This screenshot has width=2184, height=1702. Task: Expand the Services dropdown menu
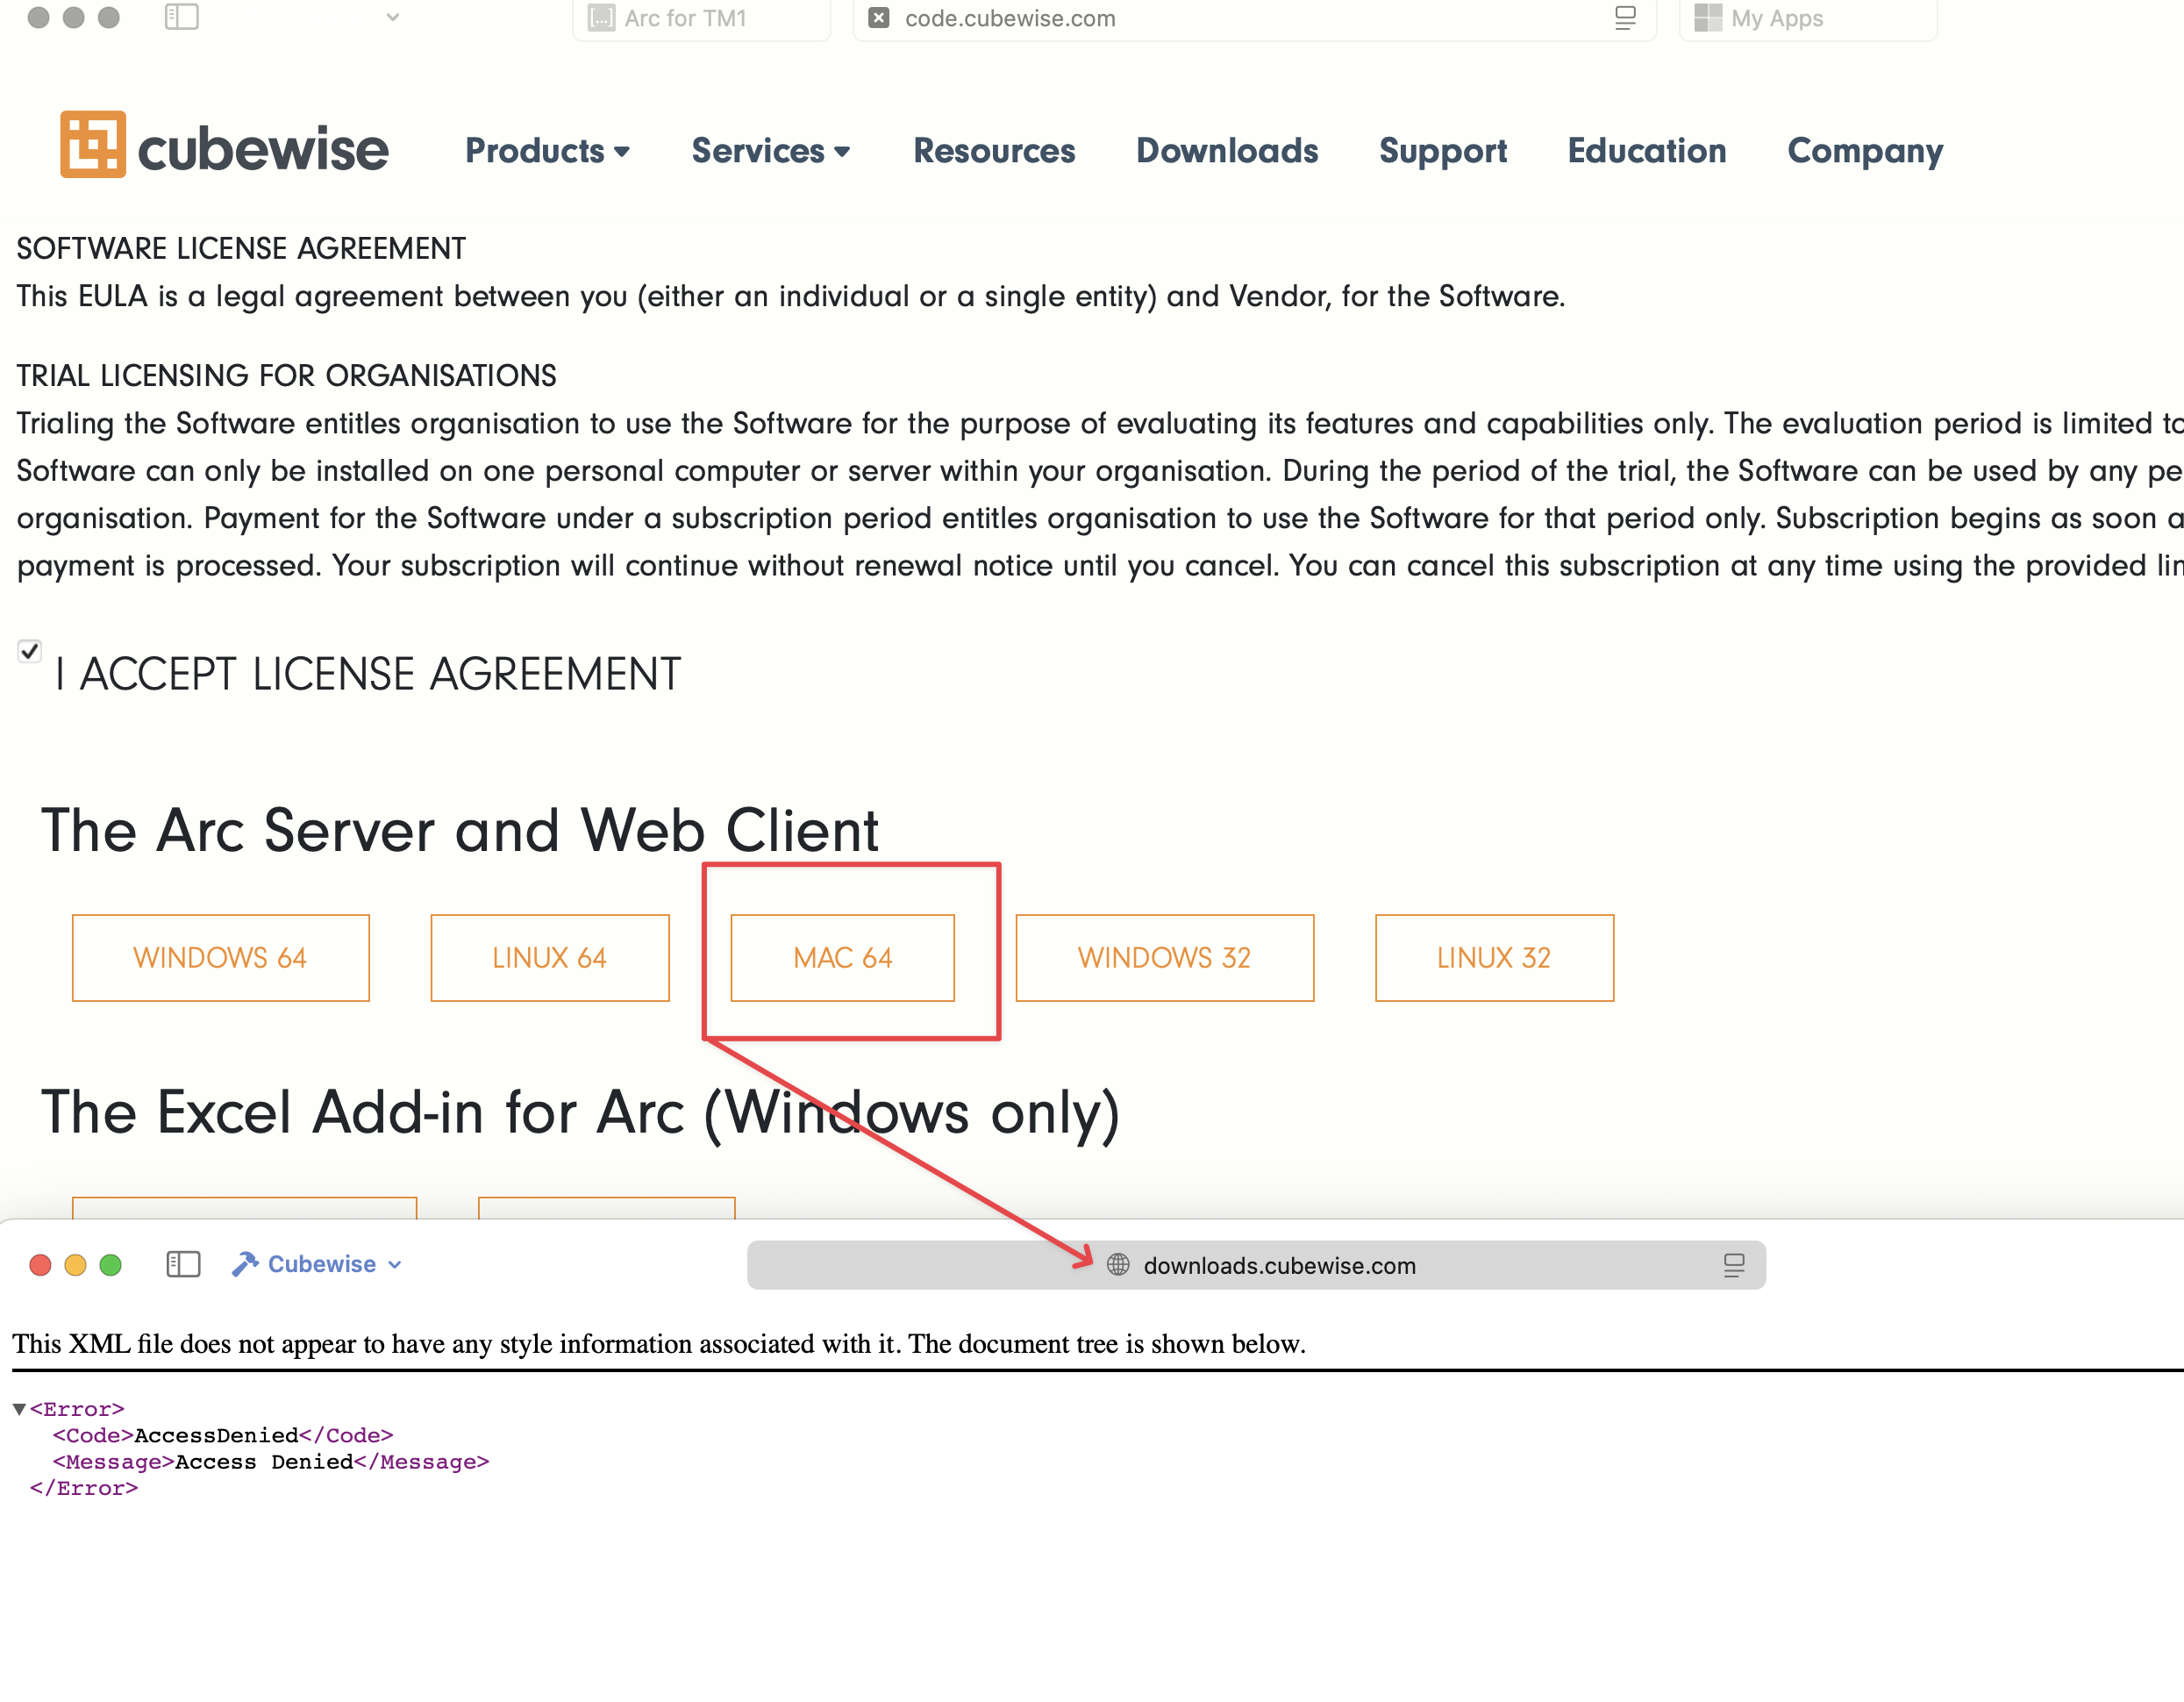pos(770,151)
